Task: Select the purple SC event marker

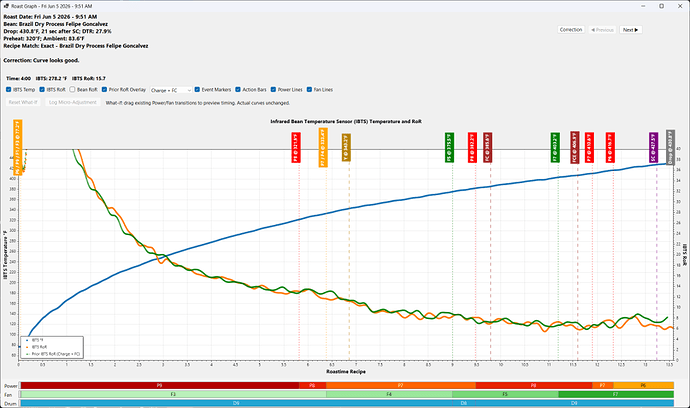Action: click(653, 147)
